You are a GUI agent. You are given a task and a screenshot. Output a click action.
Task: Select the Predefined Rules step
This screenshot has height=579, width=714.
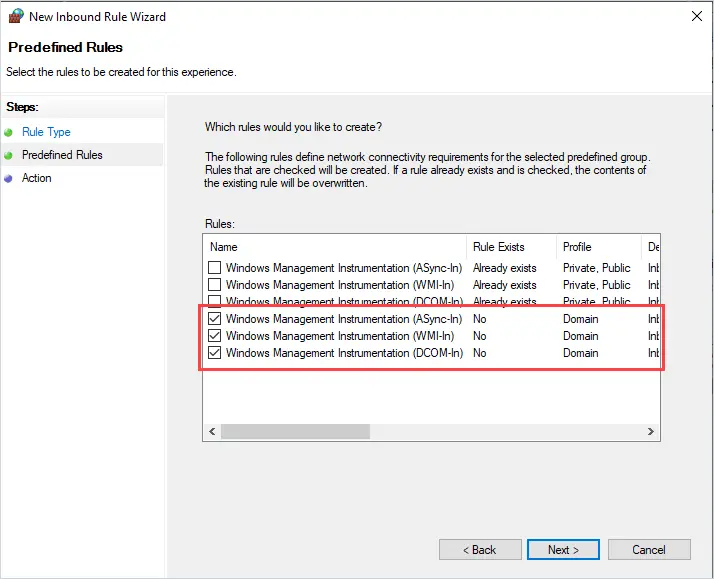(62, 155)
